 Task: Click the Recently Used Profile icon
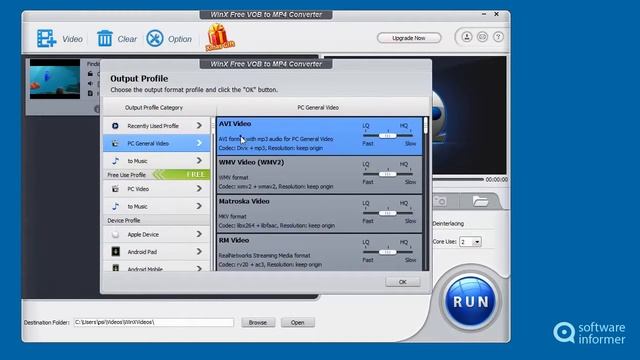[115, 126]
